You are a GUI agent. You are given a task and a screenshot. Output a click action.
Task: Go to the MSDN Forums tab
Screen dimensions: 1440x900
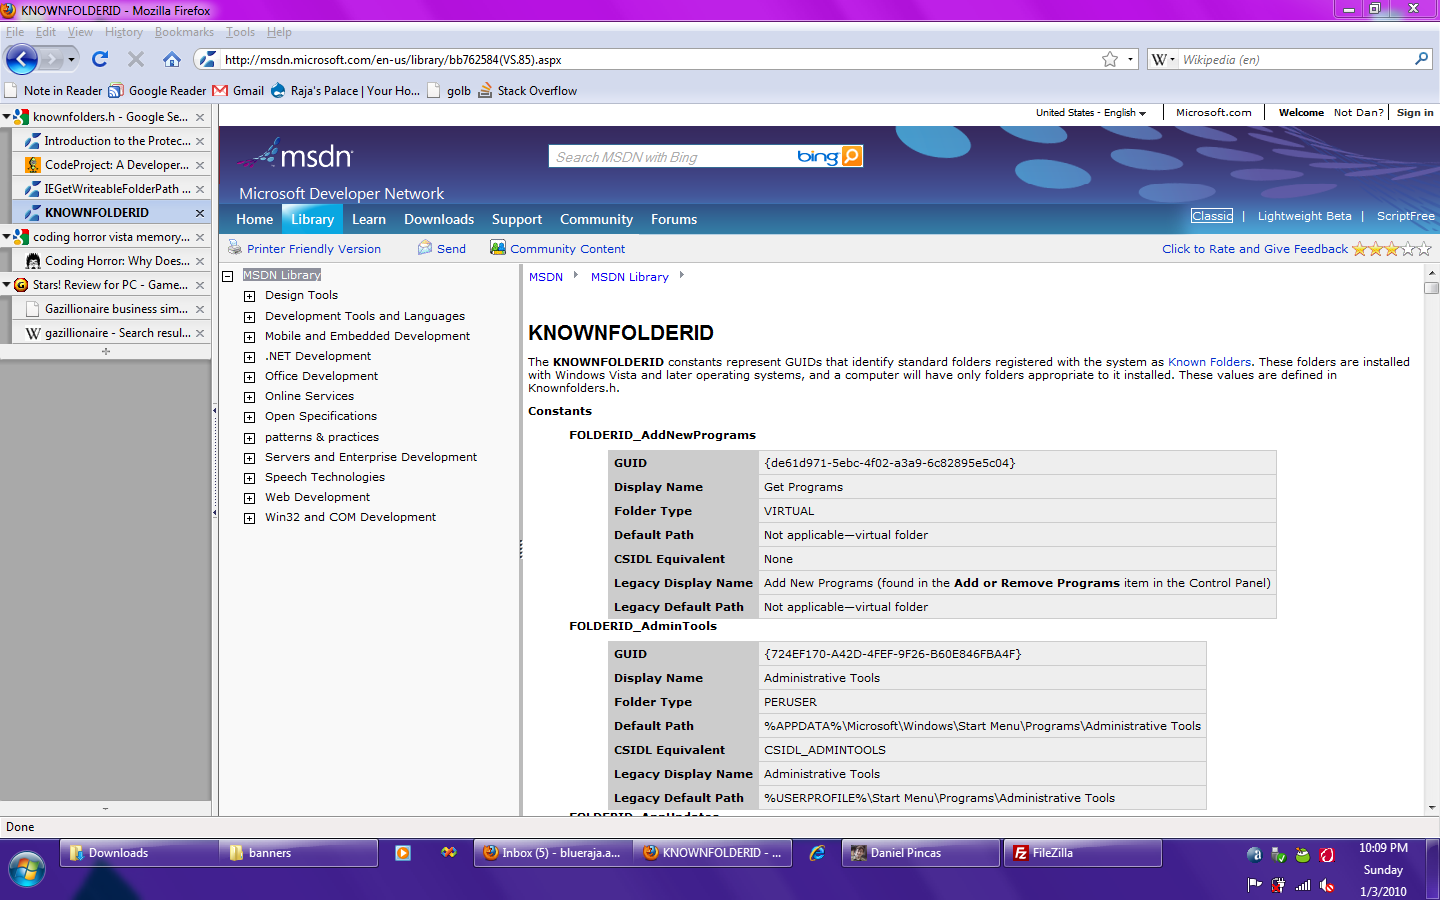[674, 219]
